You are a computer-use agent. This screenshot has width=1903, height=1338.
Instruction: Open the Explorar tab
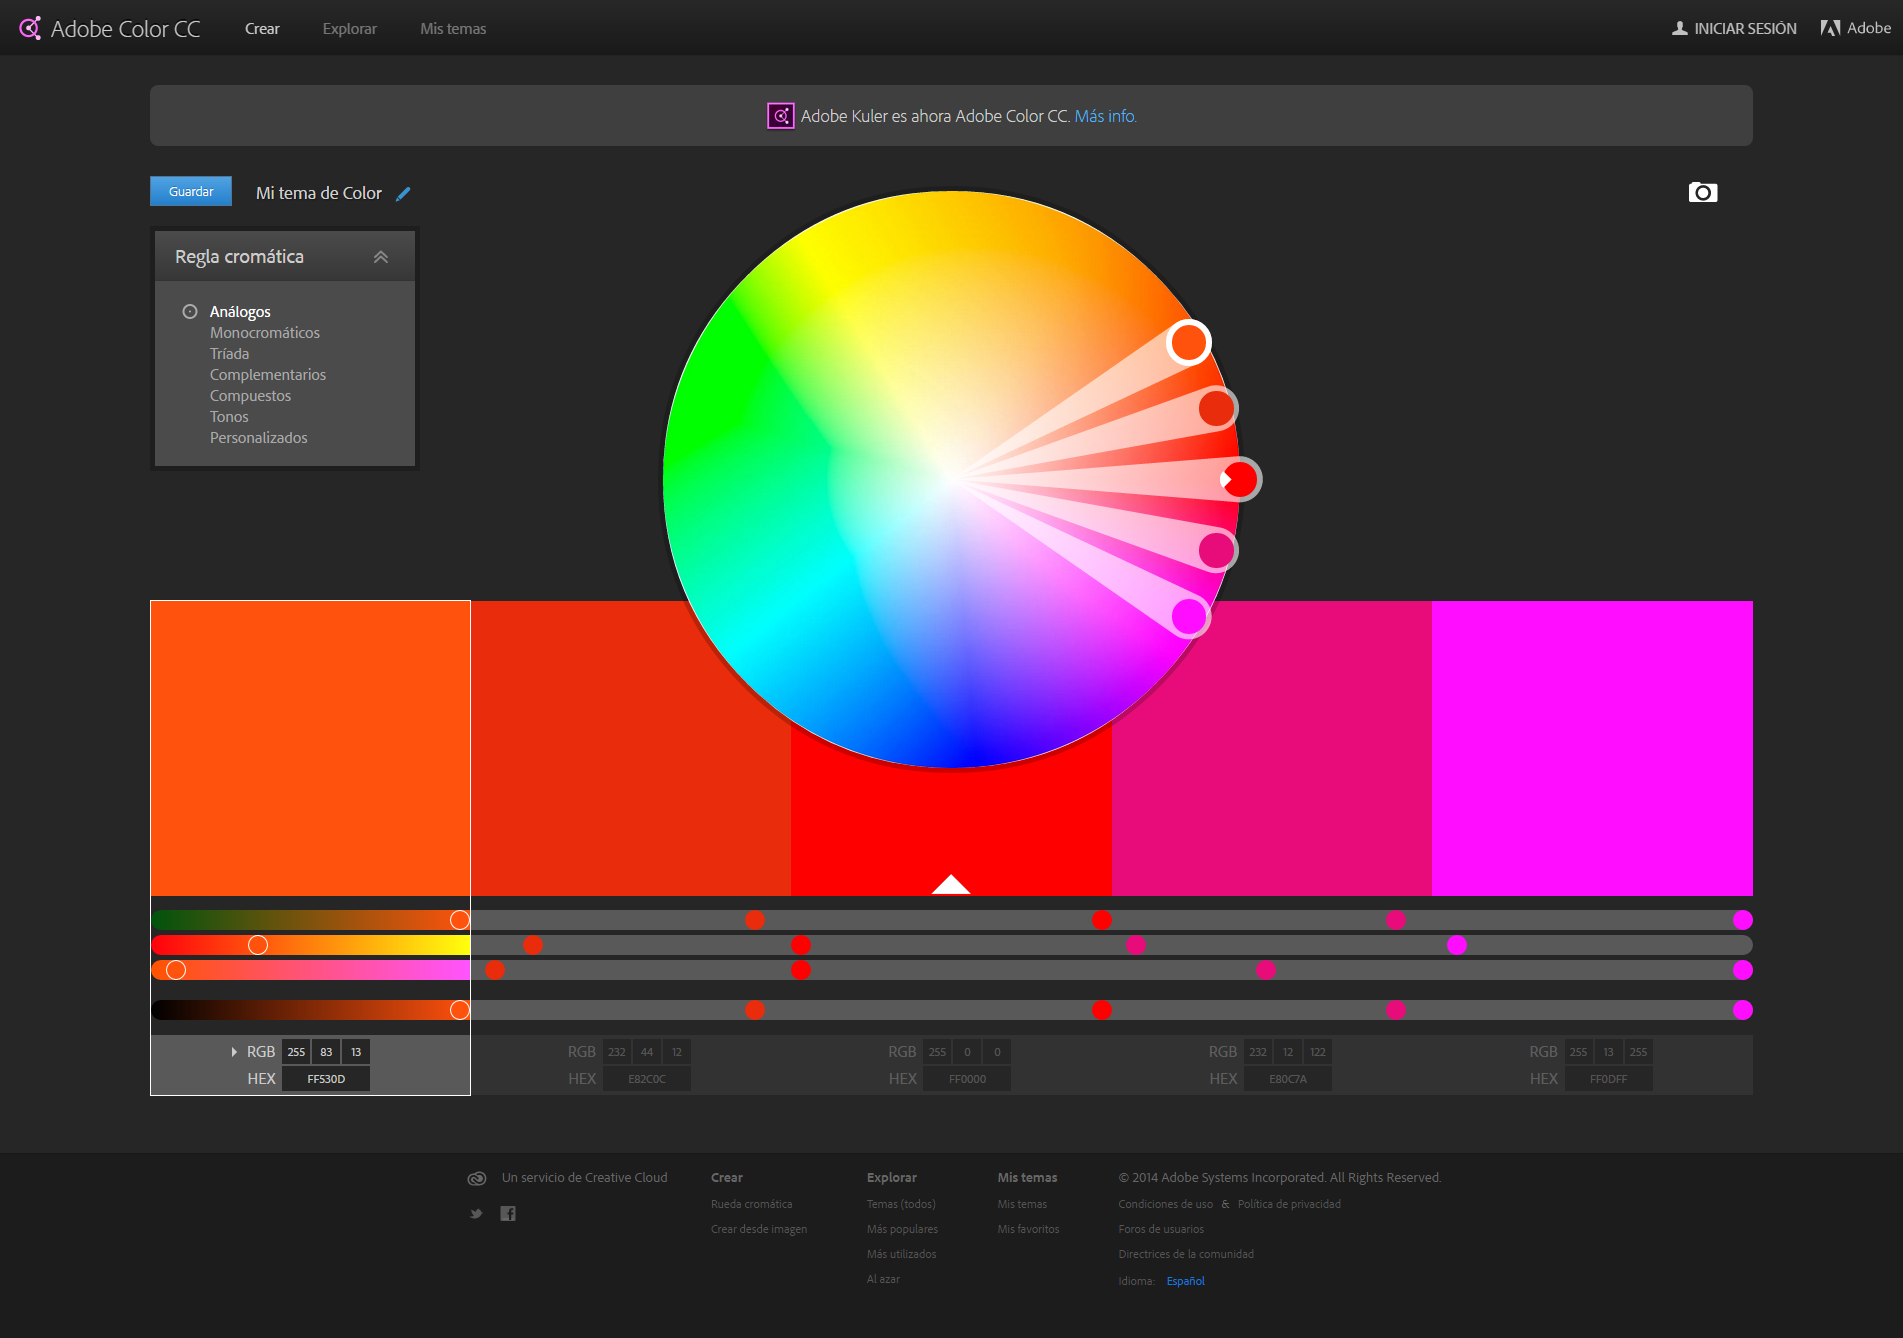tap(349, 29)
